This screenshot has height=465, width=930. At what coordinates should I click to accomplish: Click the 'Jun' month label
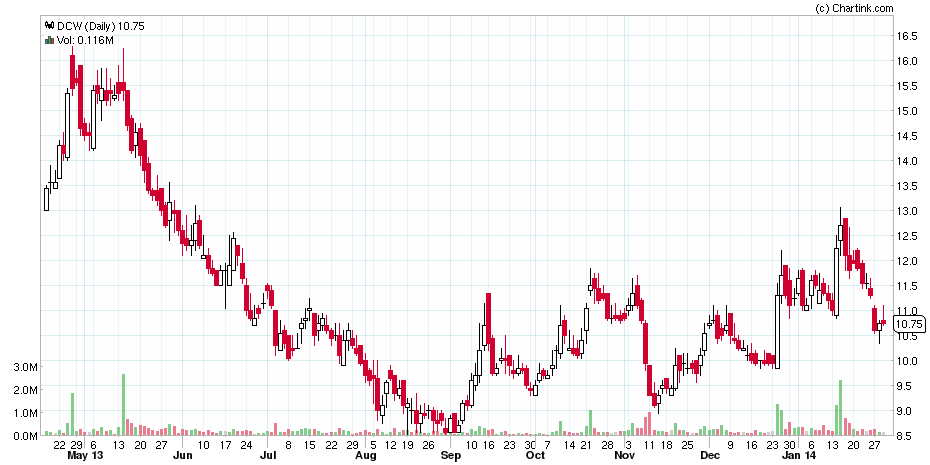click(x=183, y=456)
